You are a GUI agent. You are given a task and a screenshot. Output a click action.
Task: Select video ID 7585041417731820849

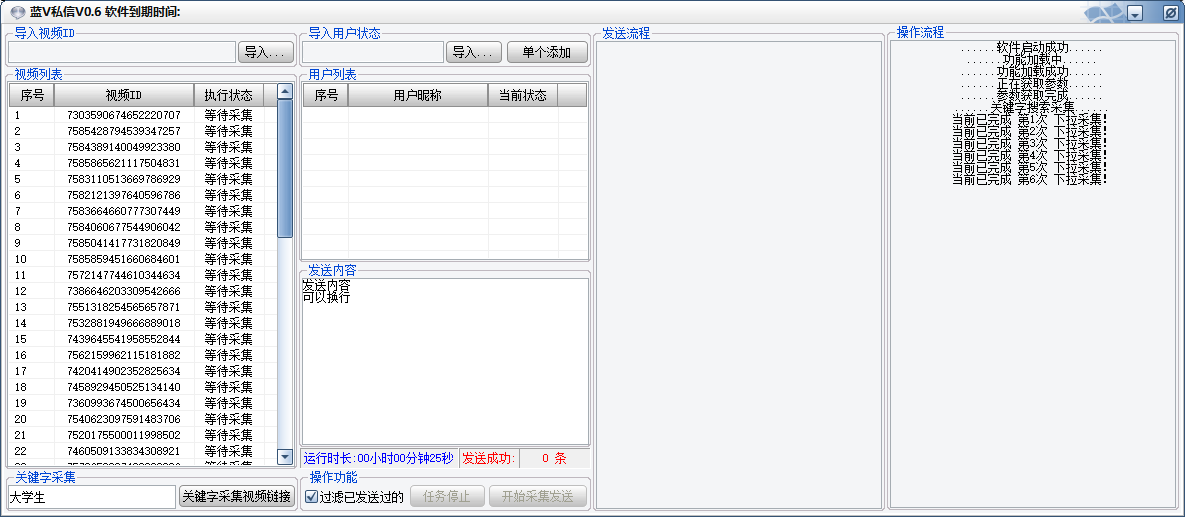click(x=124, y=243)
